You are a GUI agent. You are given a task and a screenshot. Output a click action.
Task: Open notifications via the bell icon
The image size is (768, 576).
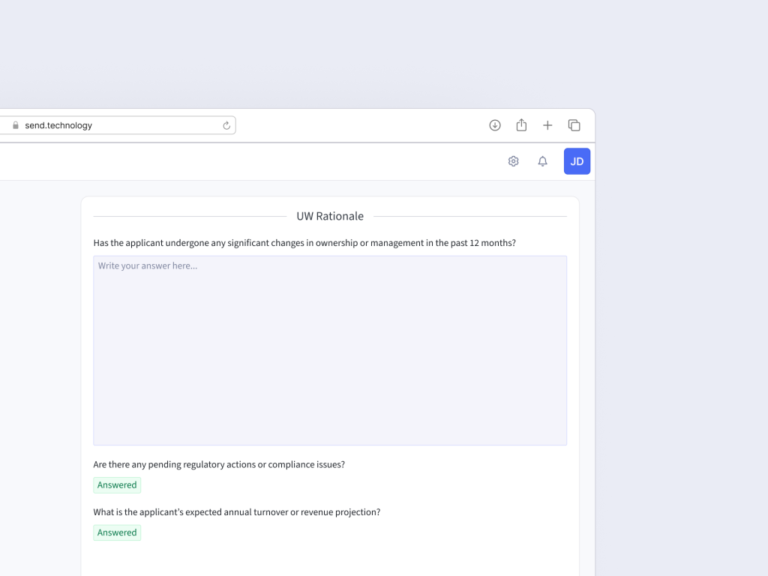click(x=542, y=161)
